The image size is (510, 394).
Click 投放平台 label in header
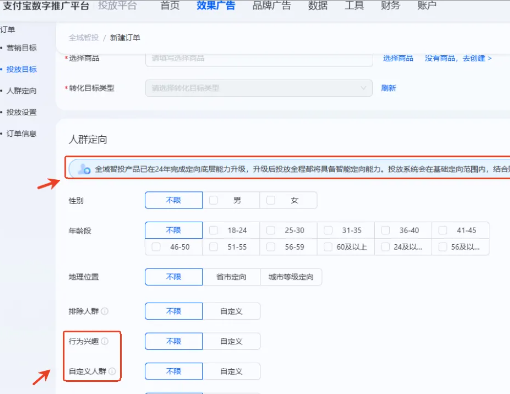(117, 5)
